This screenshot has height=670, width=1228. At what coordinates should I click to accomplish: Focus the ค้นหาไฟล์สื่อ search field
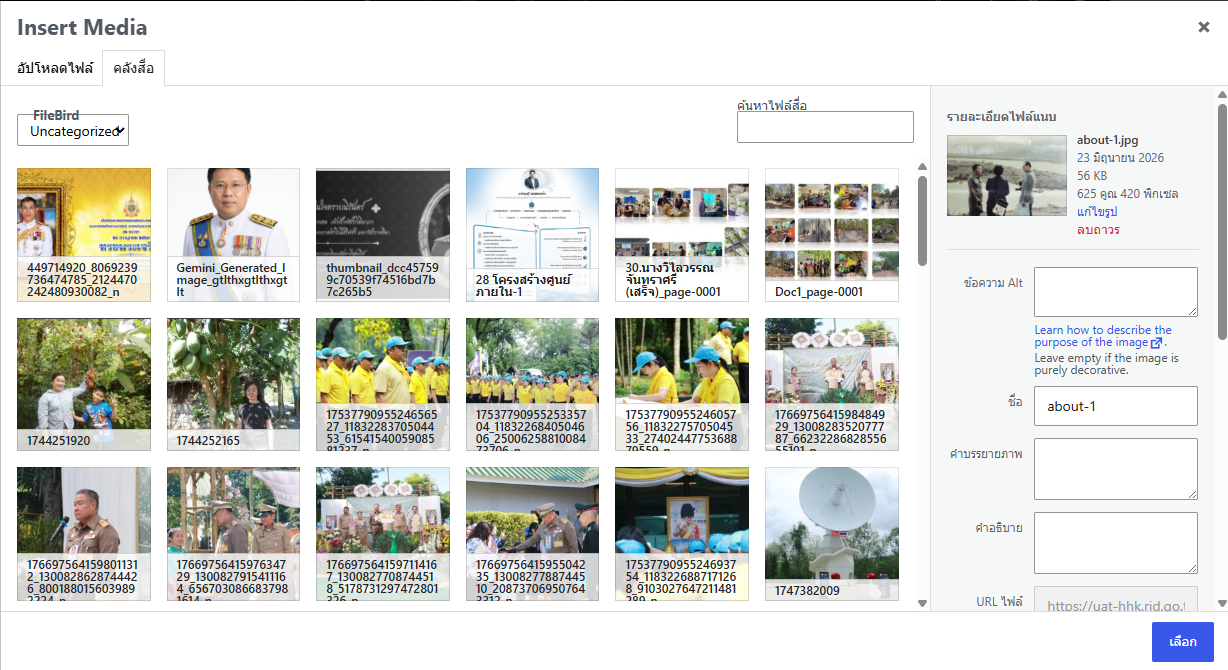point(825,127)
